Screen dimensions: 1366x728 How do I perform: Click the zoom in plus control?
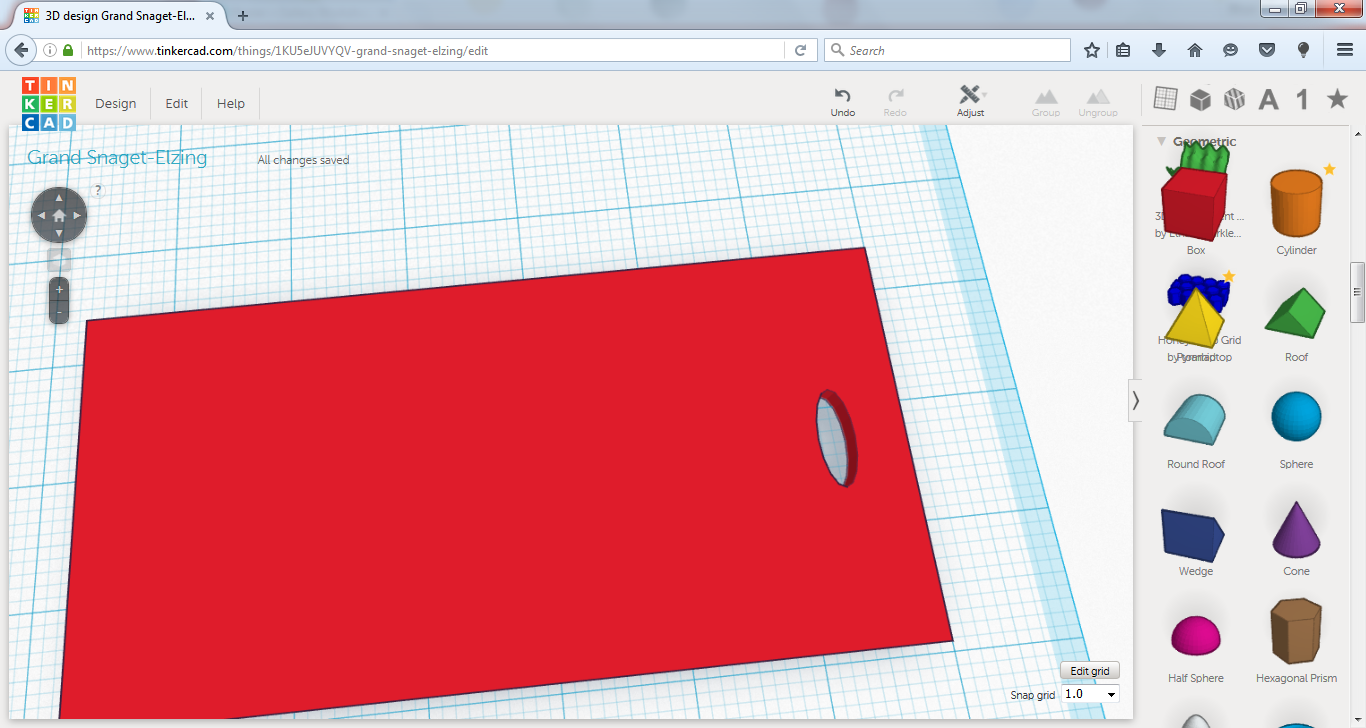pos(58,288)
